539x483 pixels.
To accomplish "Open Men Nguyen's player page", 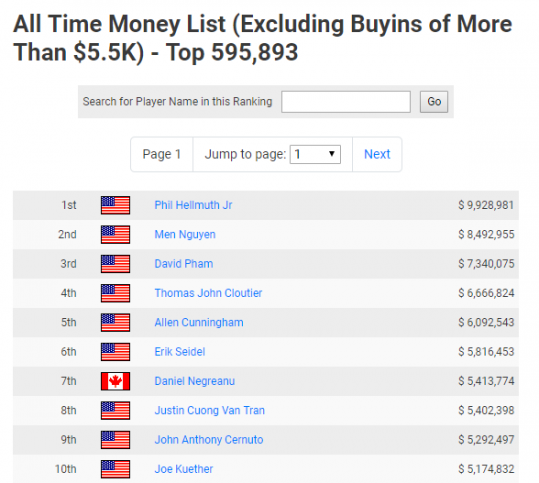I will (185, 234).
